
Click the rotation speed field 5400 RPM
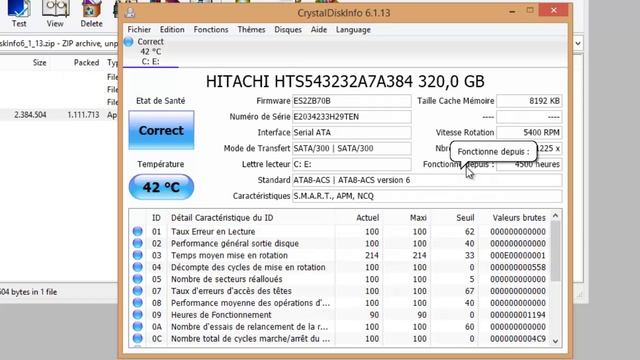(529, 133)
